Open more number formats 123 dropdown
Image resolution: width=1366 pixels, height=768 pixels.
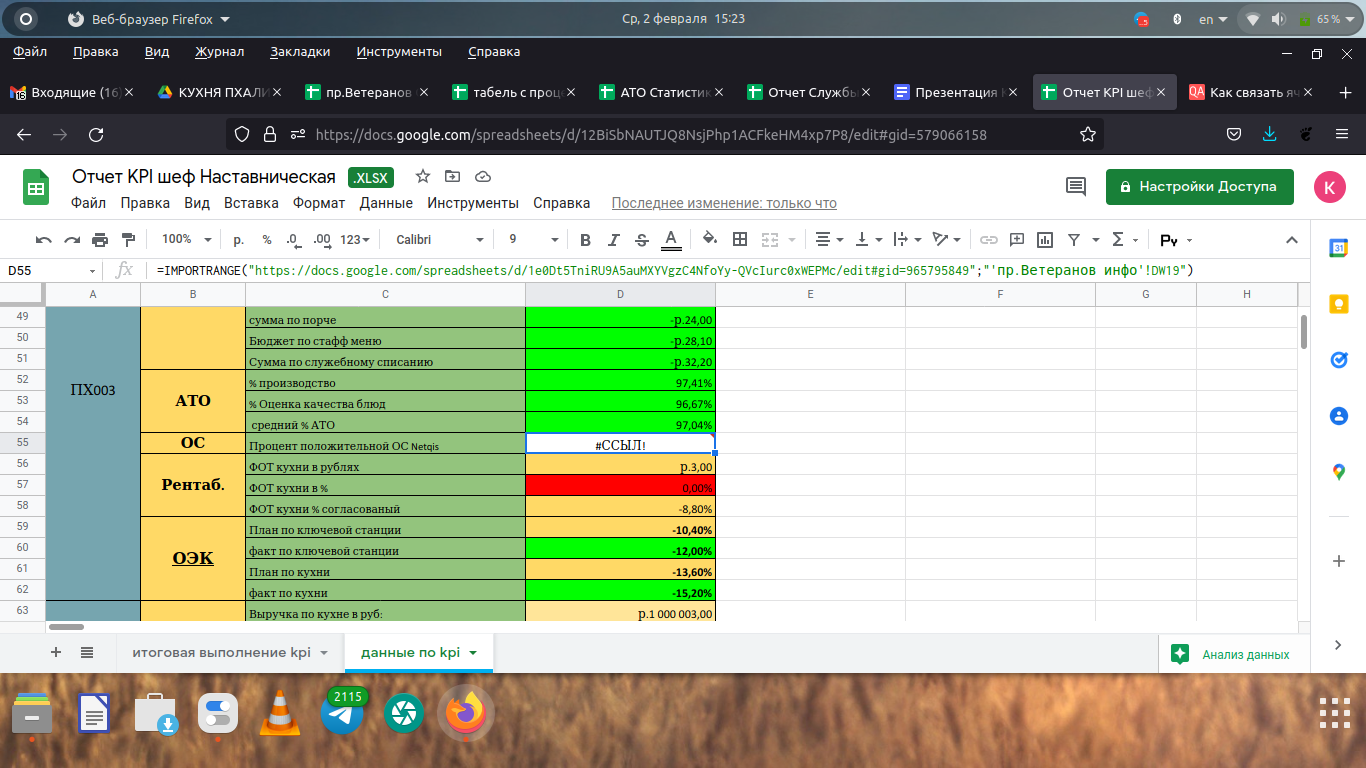click(355, 240)
